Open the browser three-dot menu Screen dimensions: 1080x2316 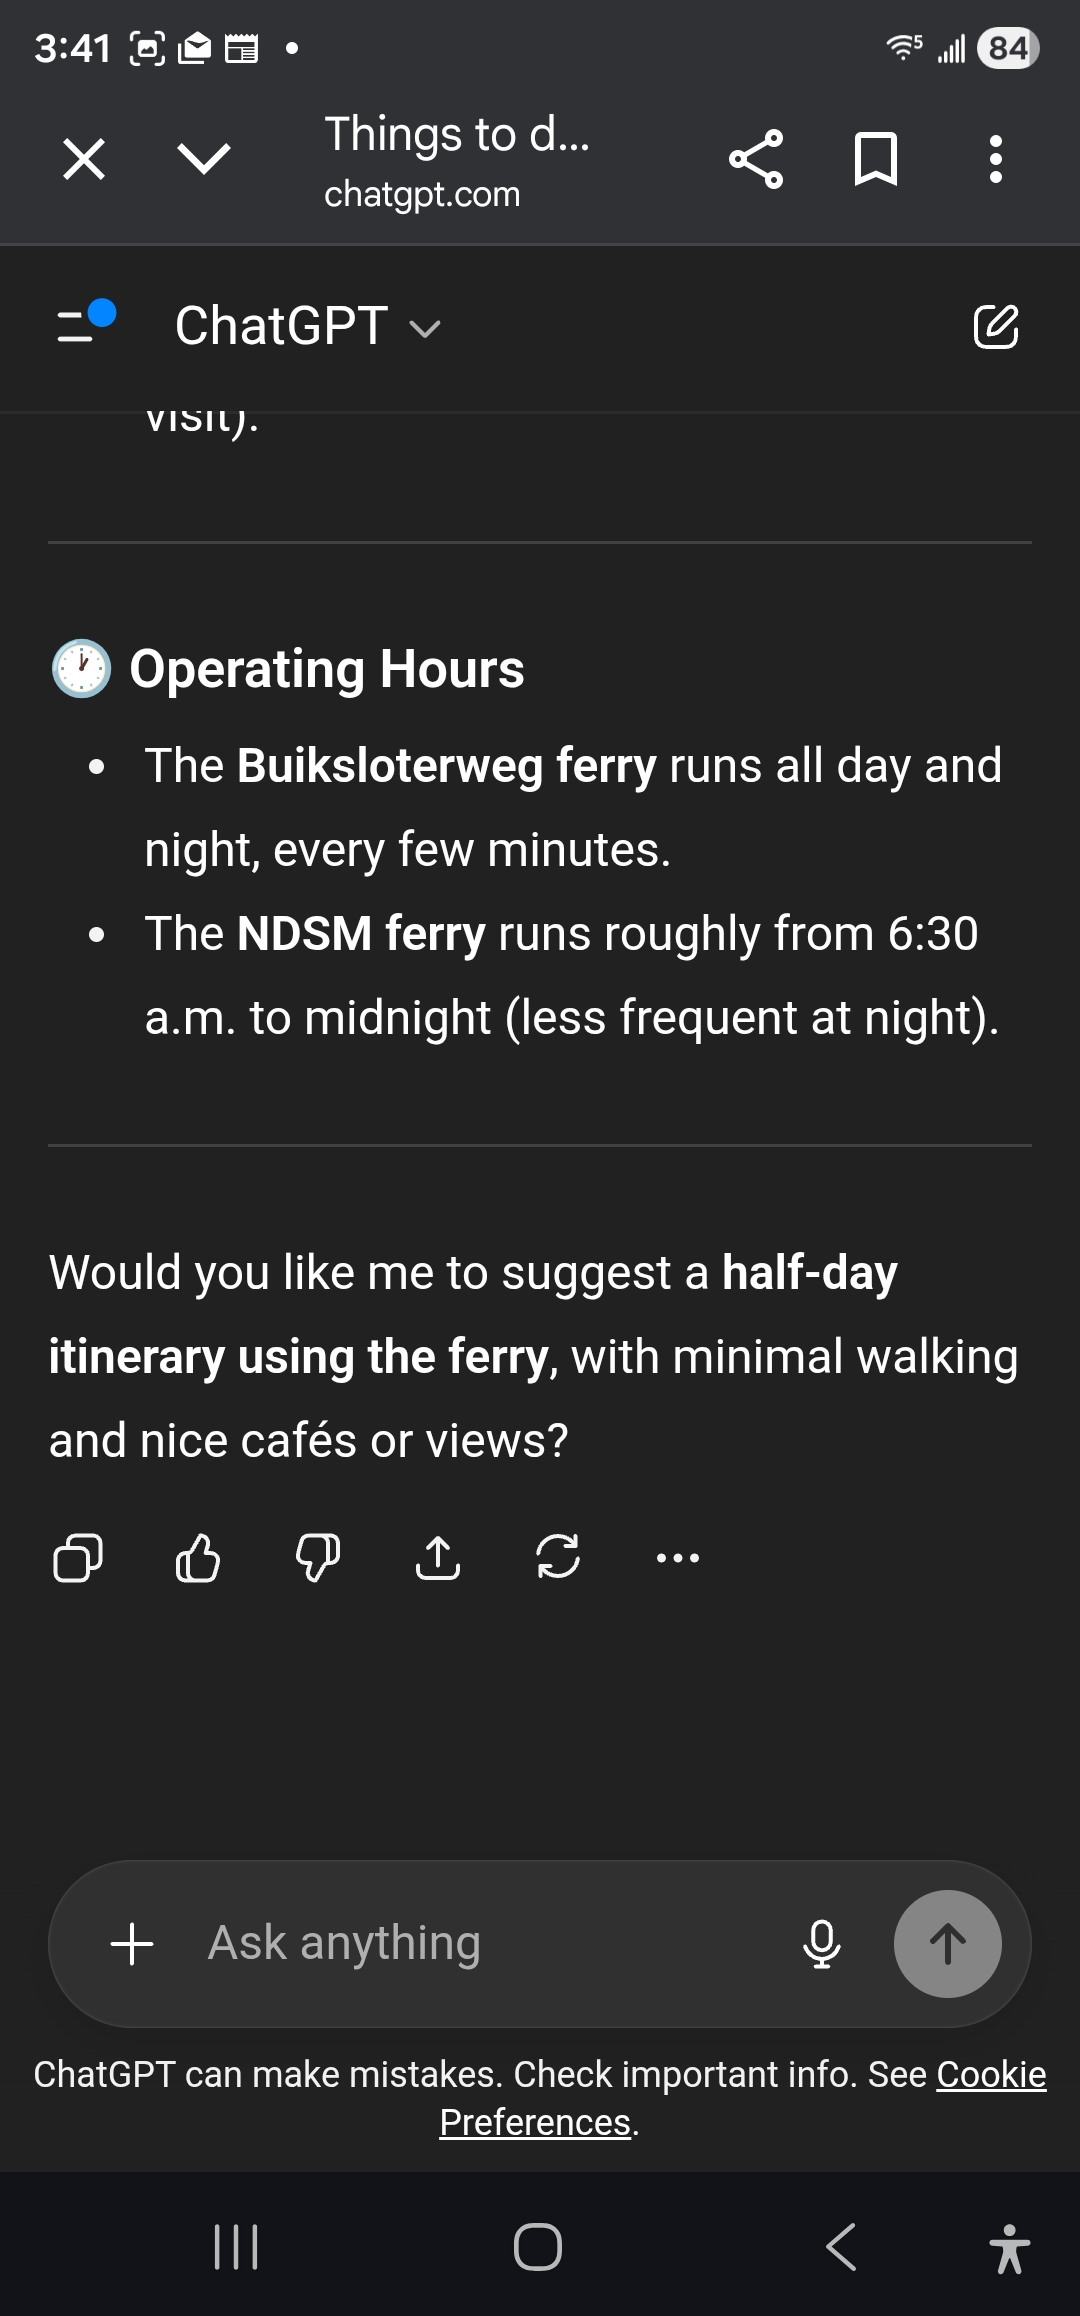coord(995,159)
